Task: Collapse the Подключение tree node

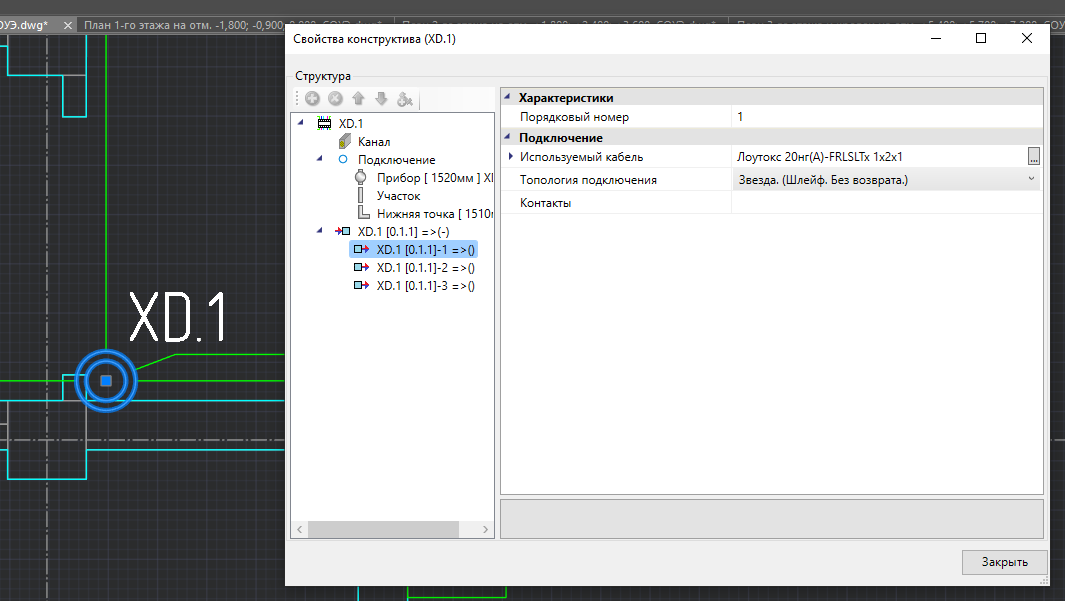Action: pyautogui.click(x=320, y=159)
